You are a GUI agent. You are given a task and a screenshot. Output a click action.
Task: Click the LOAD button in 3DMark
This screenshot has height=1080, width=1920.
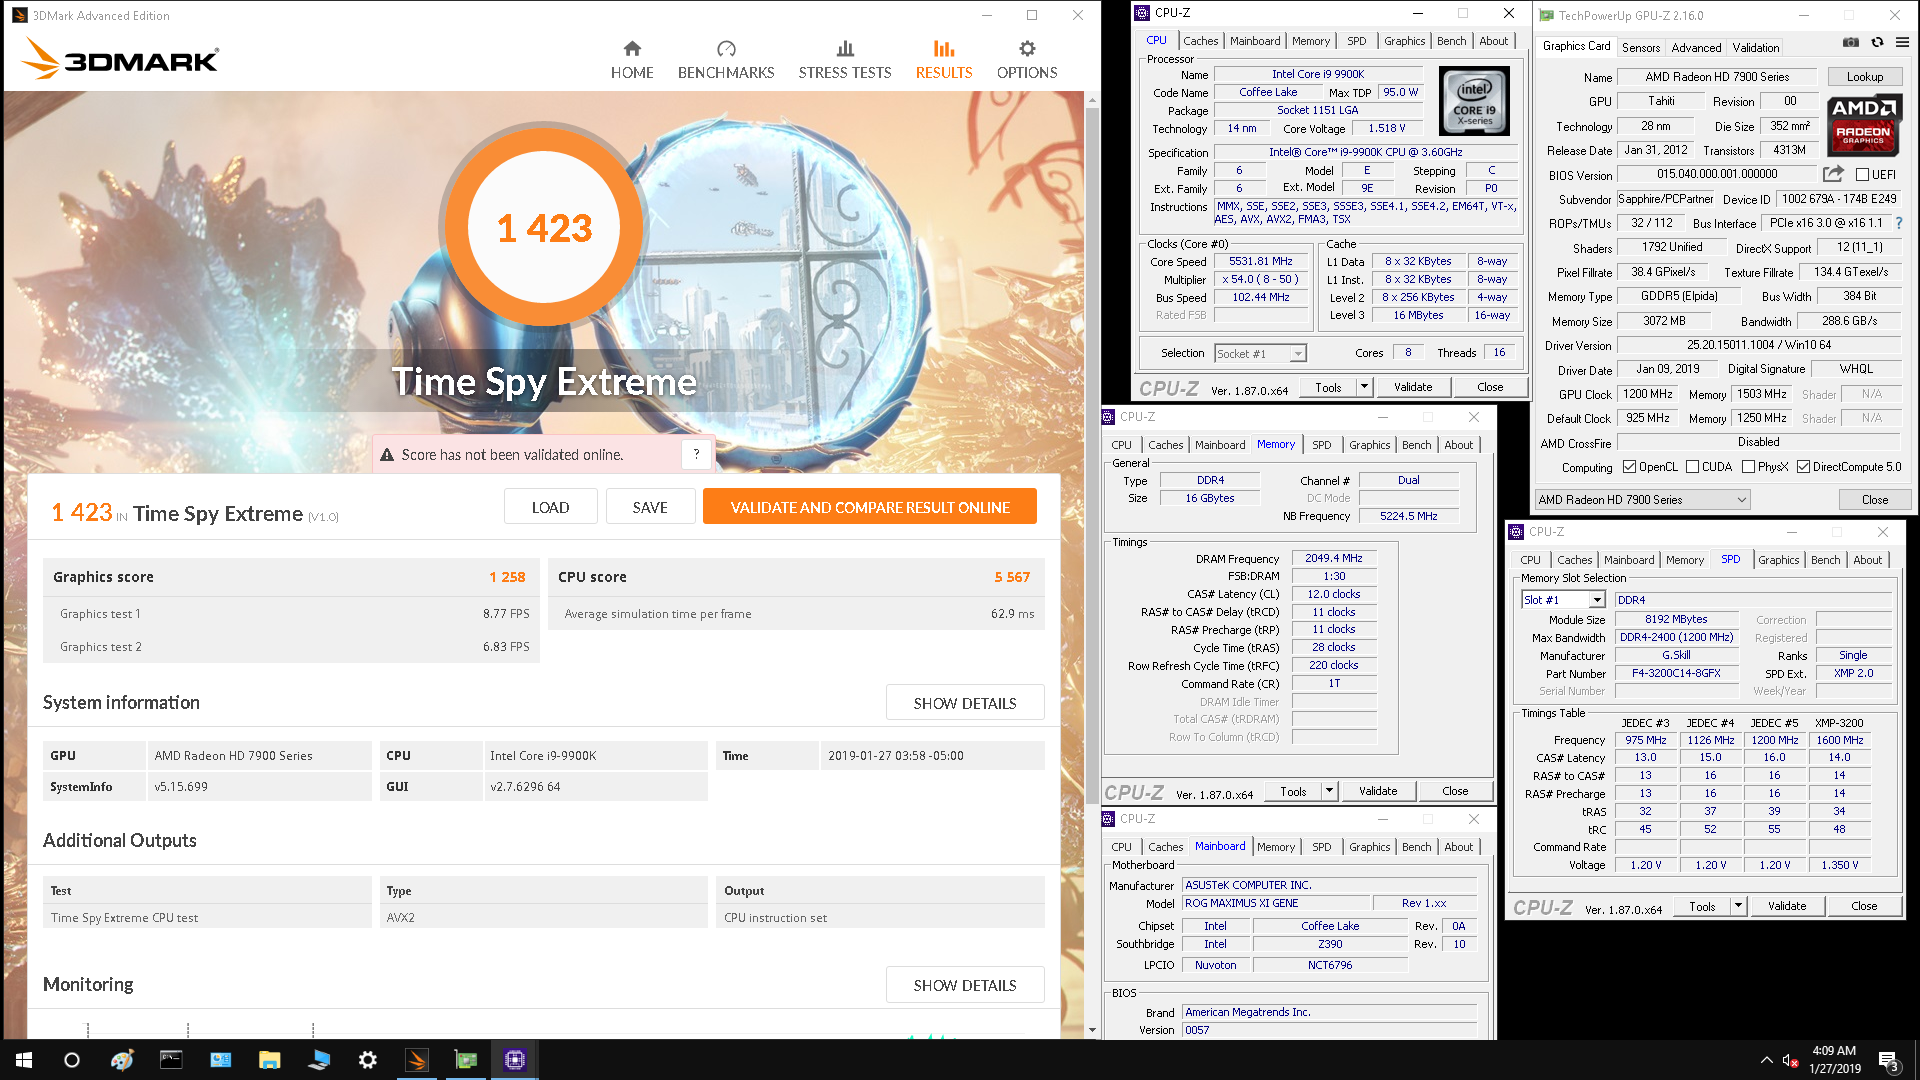[x=550, y=507]
